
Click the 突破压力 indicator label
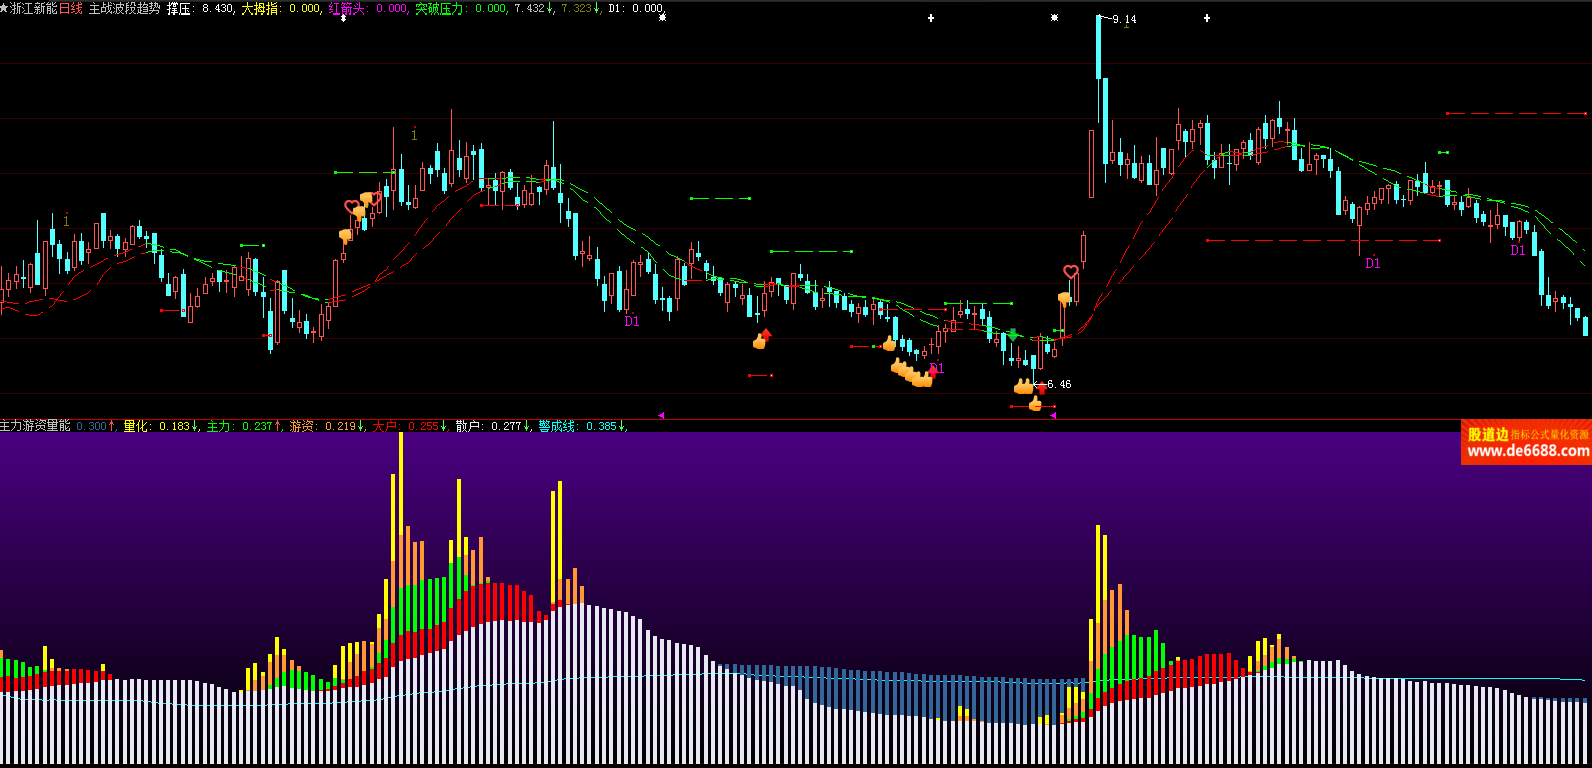439,8
